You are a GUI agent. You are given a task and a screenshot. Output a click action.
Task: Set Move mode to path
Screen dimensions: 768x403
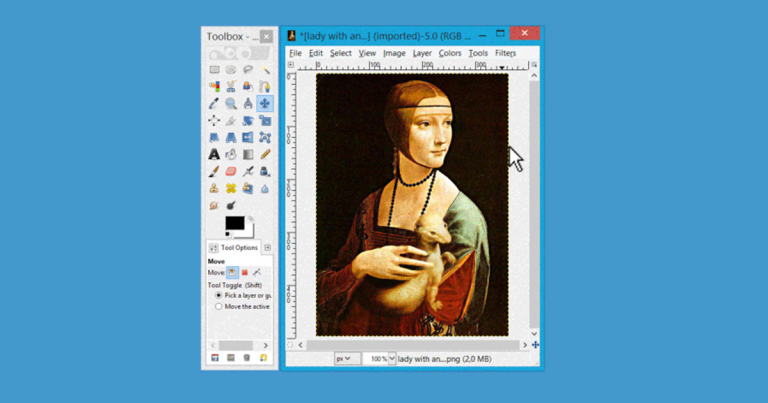[257, 273]
